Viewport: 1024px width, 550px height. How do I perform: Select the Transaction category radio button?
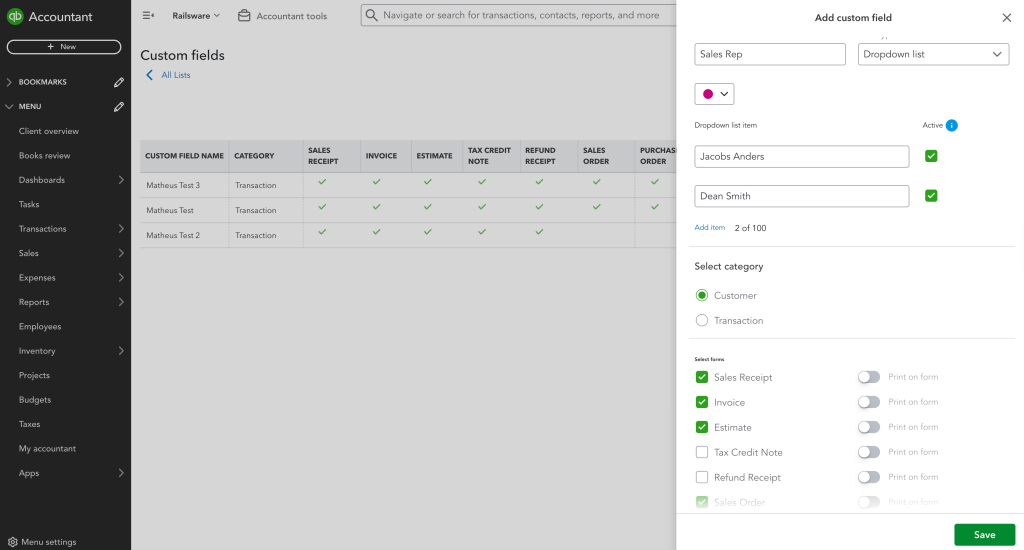tap(702, 321)
